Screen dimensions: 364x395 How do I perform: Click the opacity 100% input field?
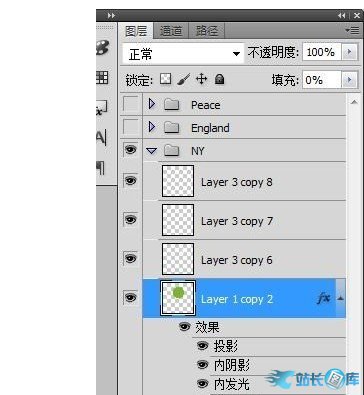[x=321, y=52]
